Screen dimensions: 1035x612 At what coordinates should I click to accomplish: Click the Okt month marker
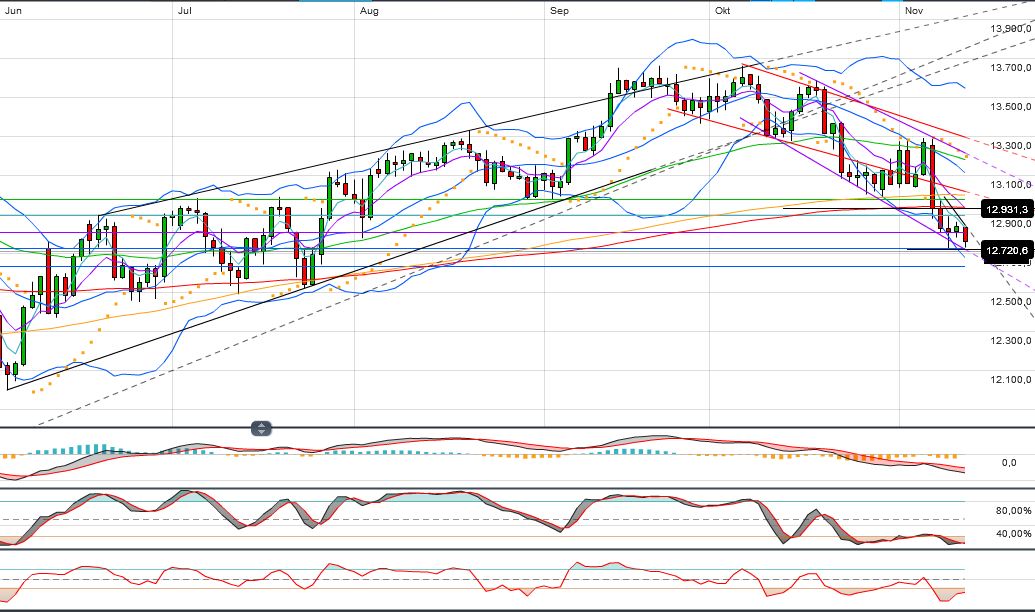722,10
